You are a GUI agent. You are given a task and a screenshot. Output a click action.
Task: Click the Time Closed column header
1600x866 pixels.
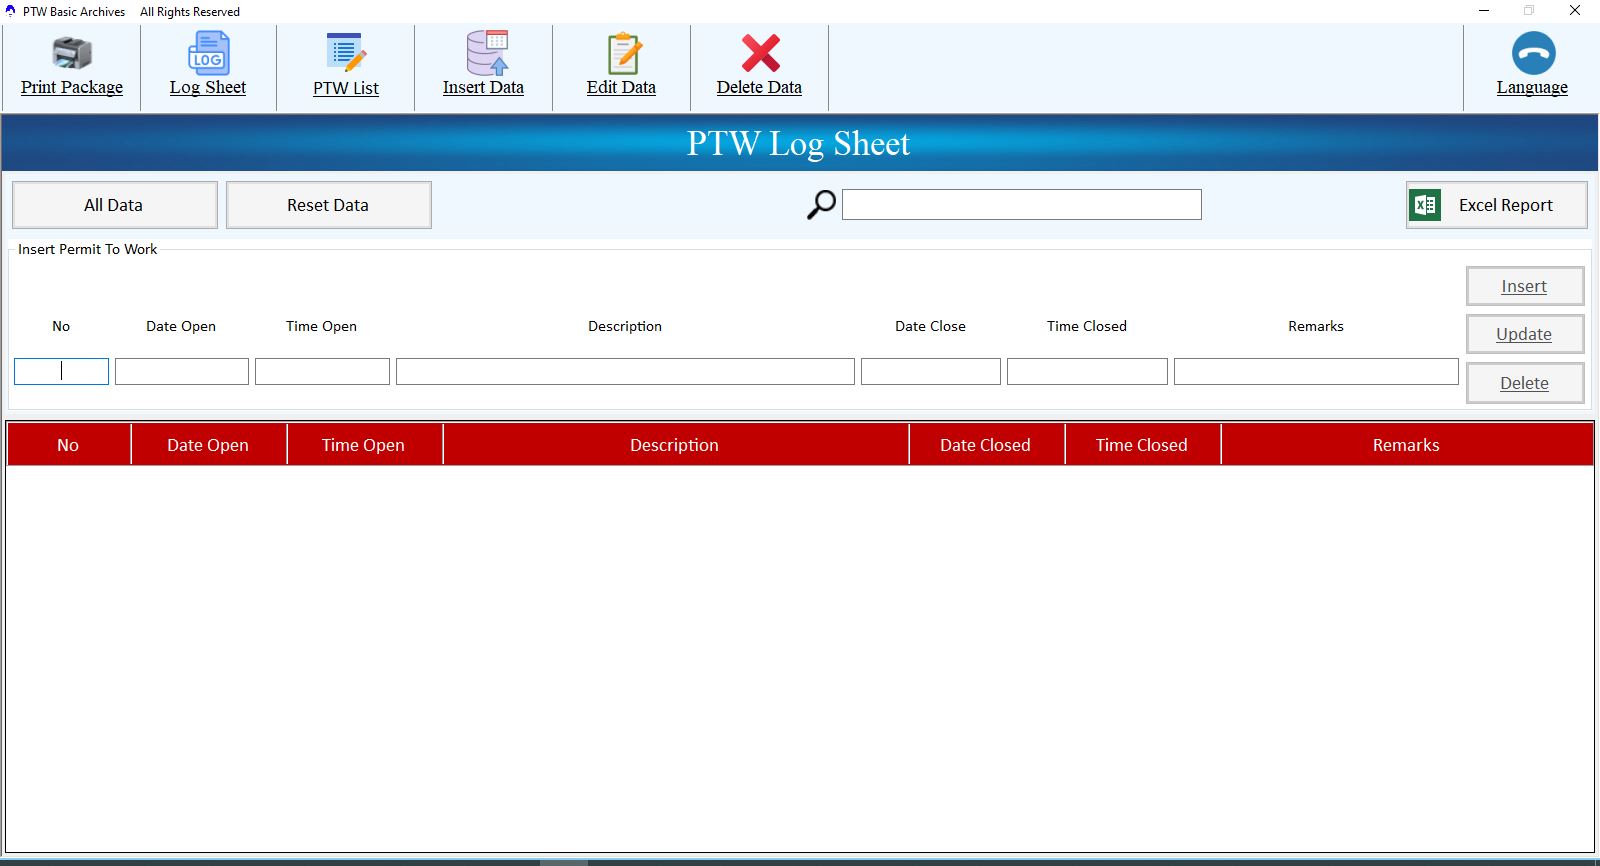point(1142,445)
